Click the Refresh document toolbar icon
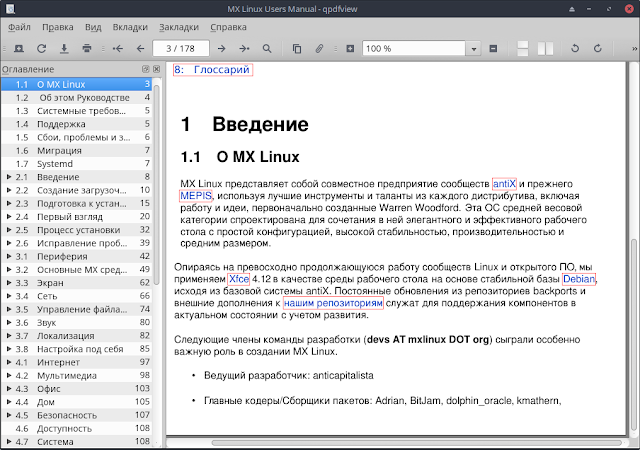 click(41, 49)
